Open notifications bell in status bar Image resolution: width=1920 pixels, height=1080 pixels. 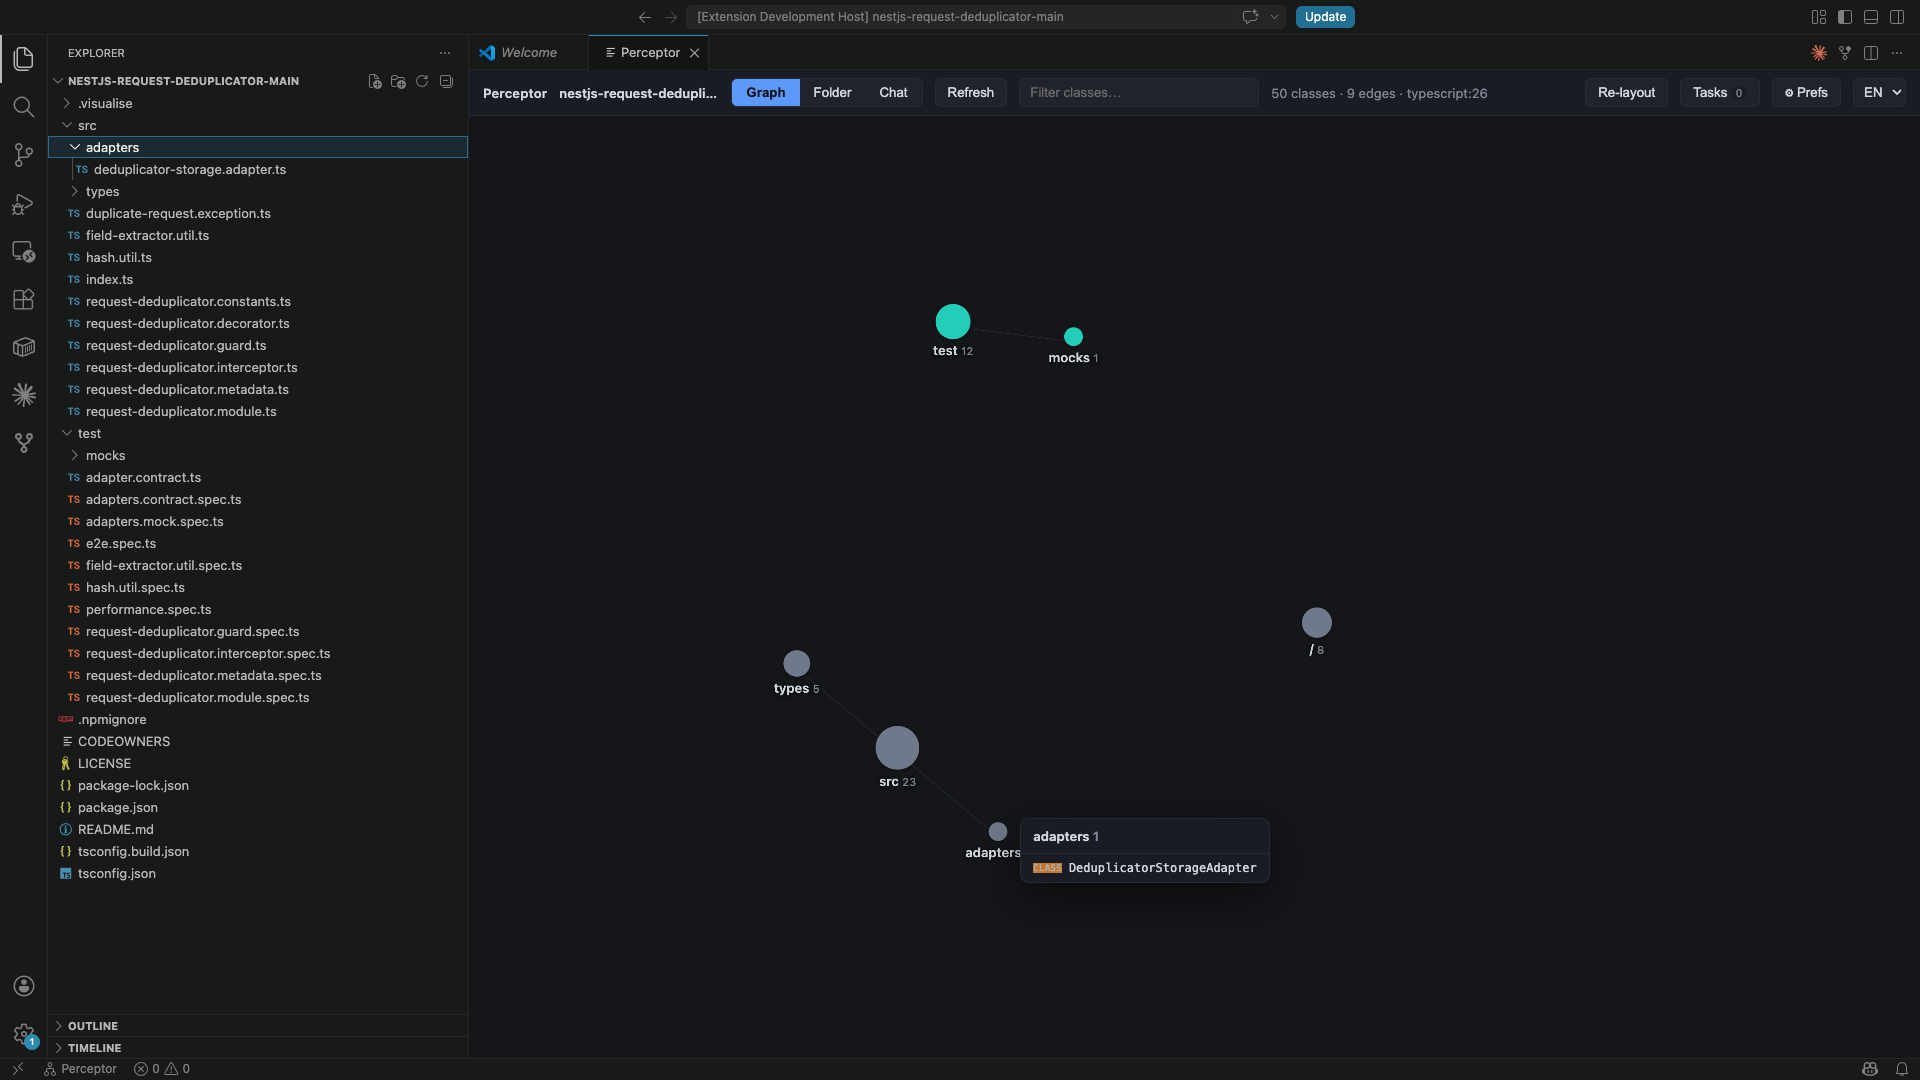point(1902,1069)
